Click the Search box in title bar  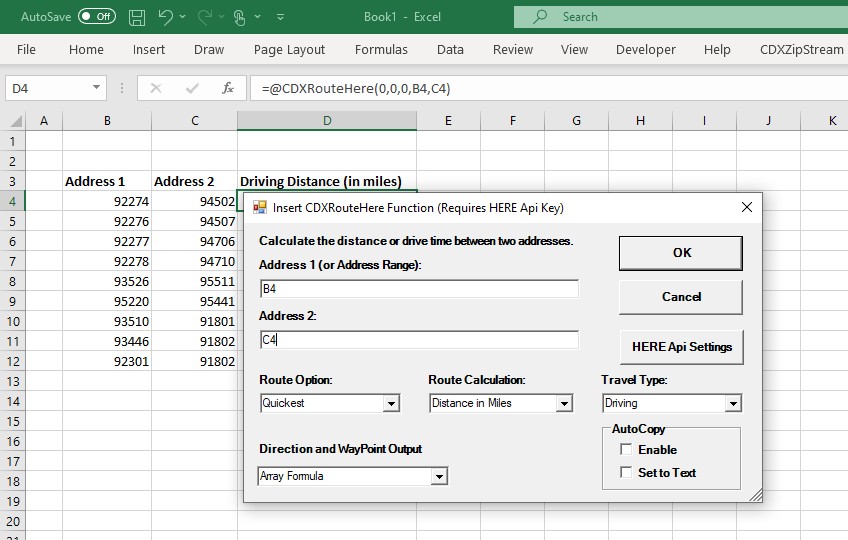tap(681, 17)
